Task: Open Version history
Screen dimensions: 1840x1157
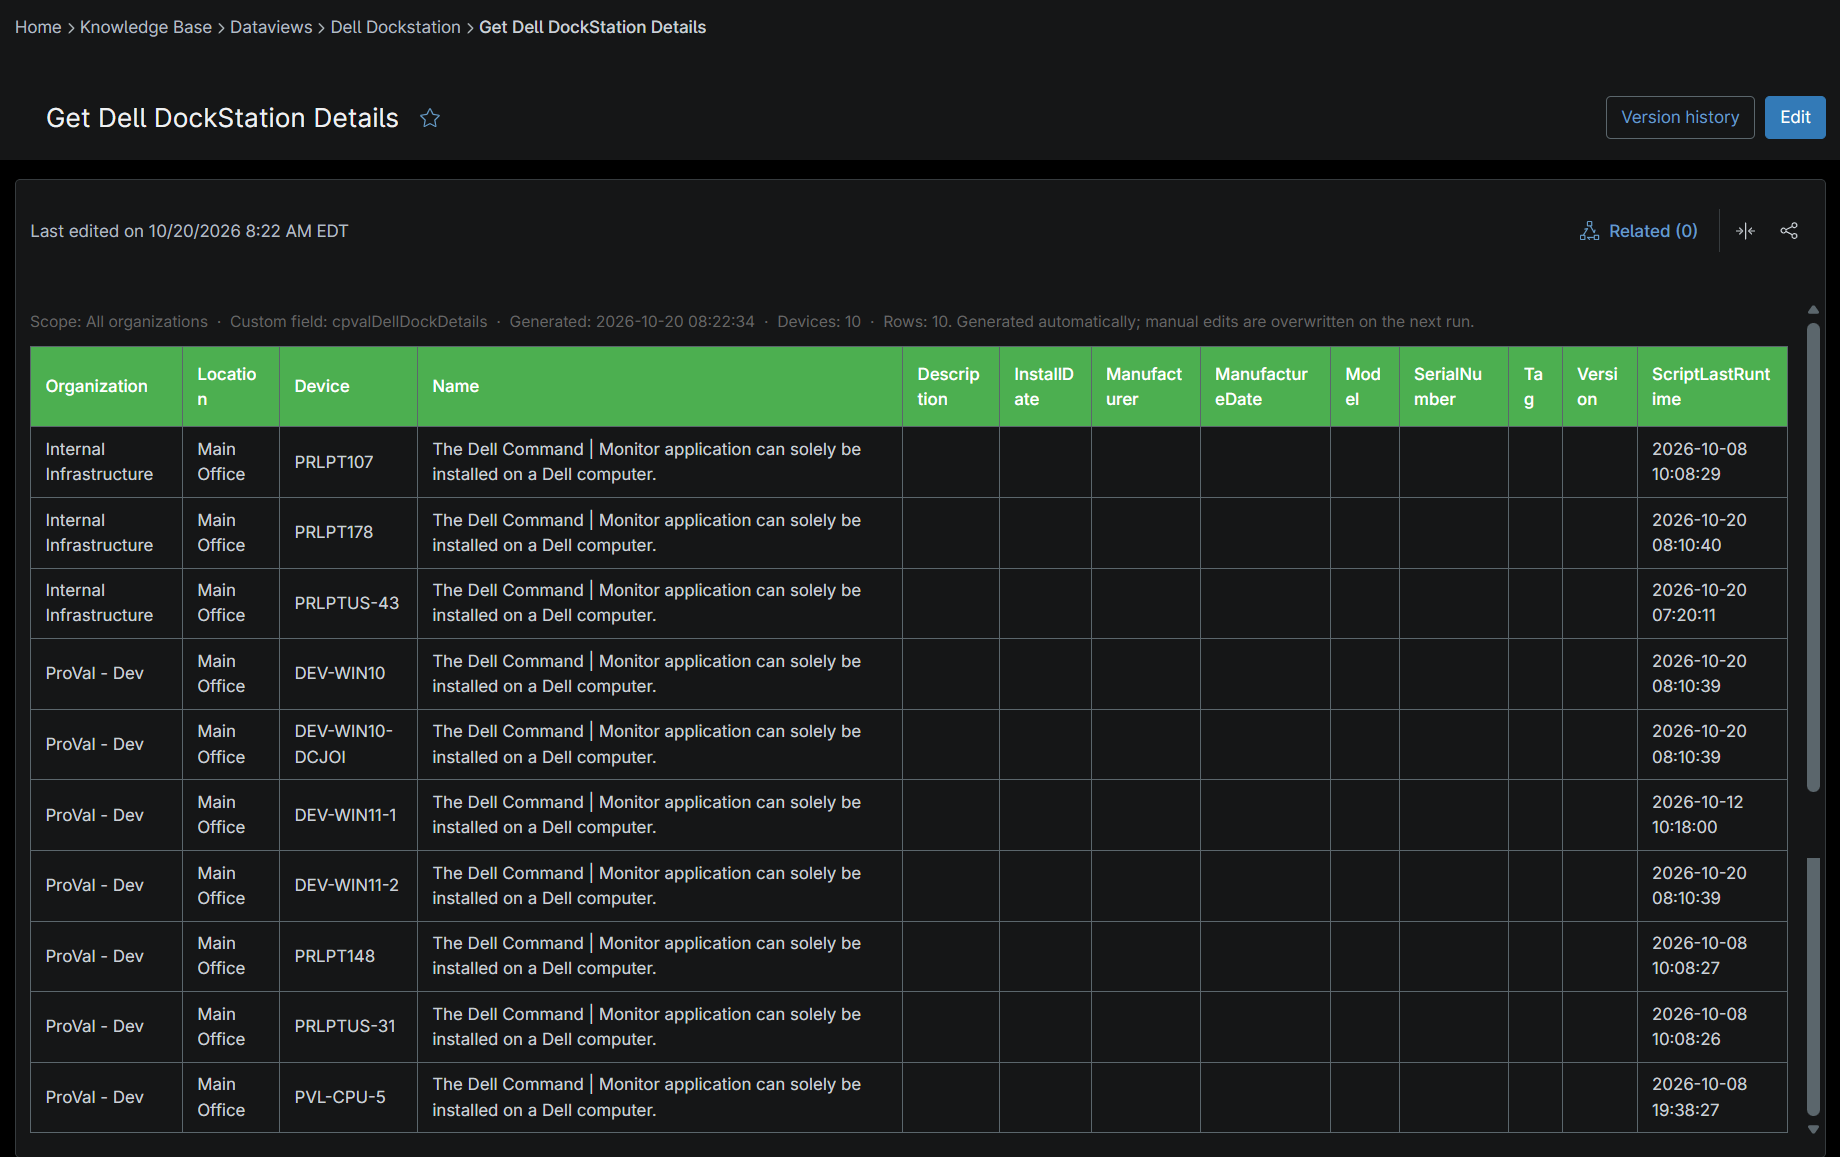Action: click(x=1680, y=117)
